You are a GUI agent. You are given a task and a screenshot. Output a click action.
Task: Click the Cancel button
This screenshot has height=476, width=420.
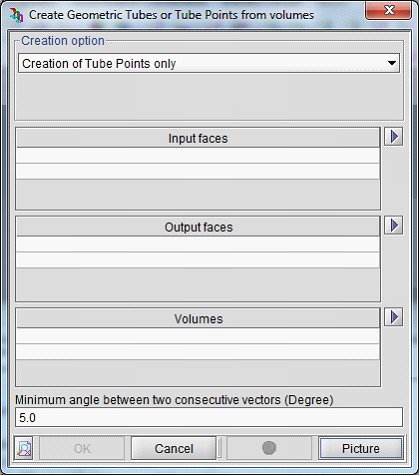pos(174,448)
